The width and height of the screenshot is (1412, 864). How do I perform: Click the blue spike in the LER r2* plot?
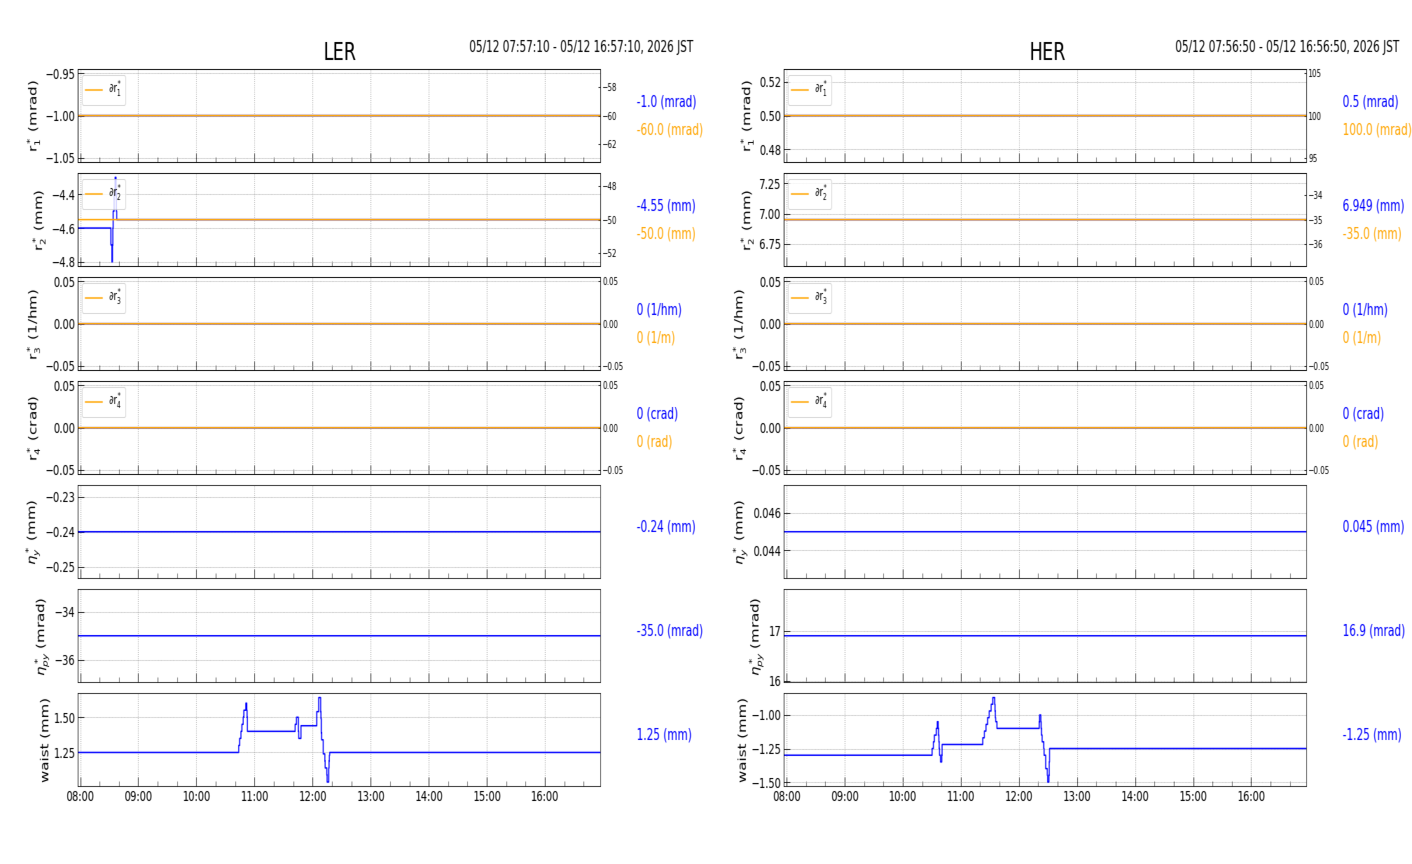(x=114, y=219)
